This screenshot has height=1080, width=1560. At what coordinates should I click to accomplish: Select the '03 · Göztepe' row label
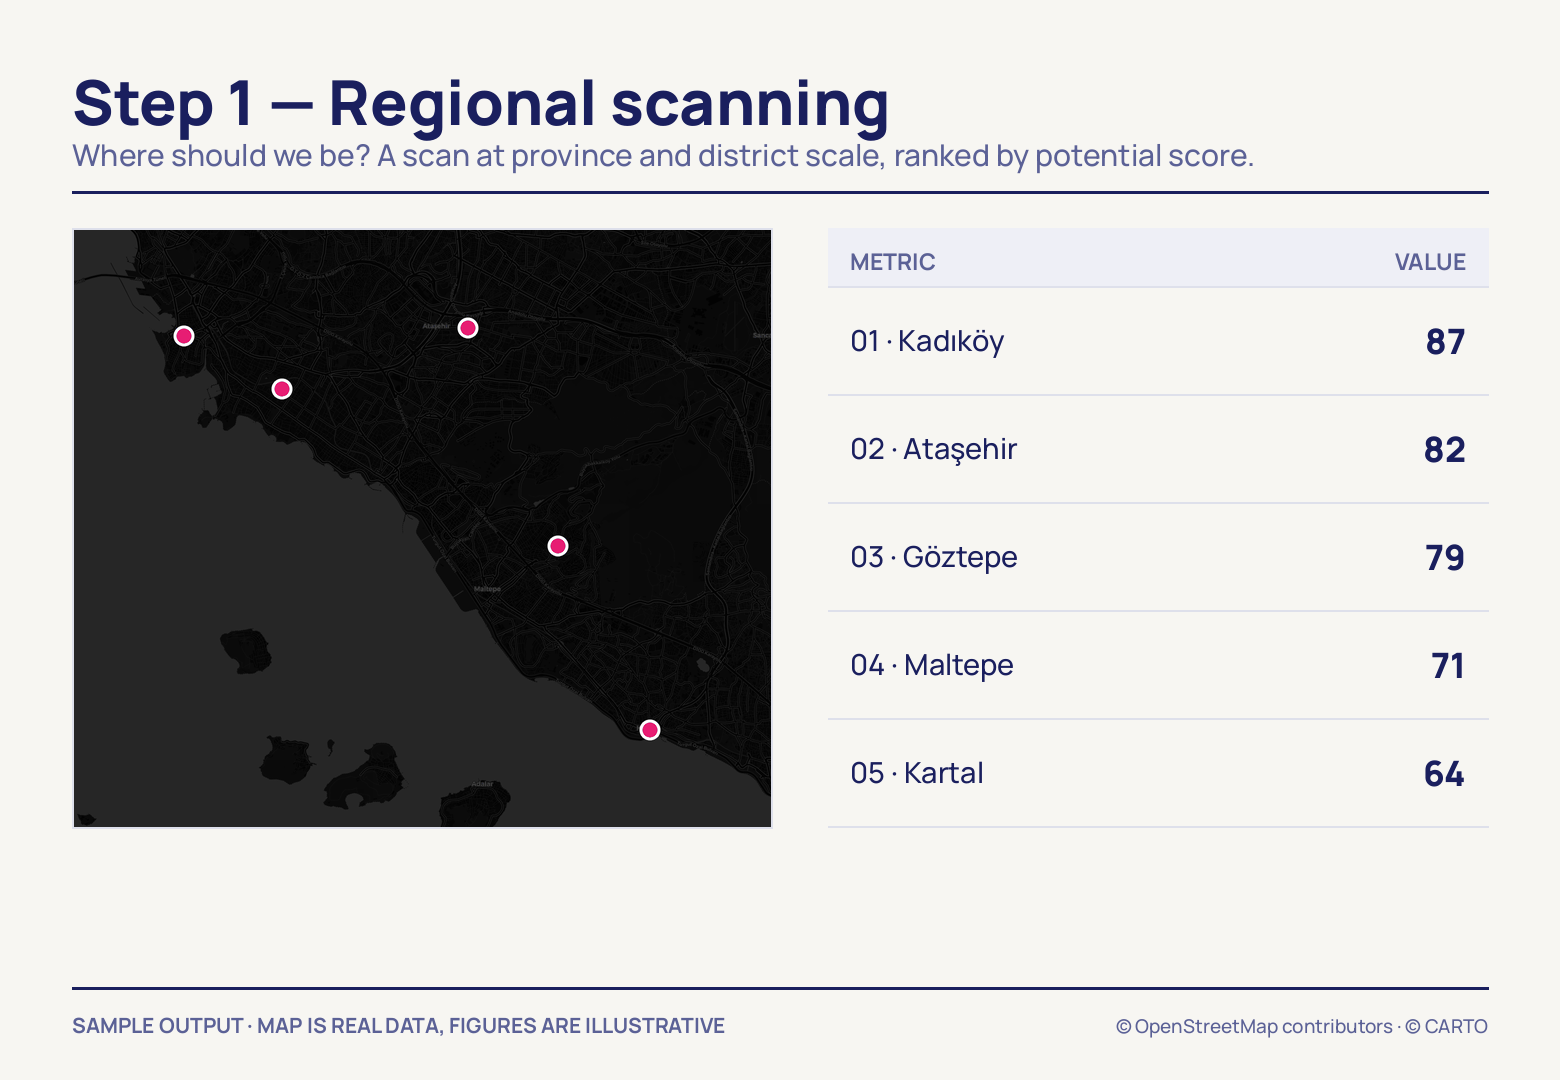934,557
